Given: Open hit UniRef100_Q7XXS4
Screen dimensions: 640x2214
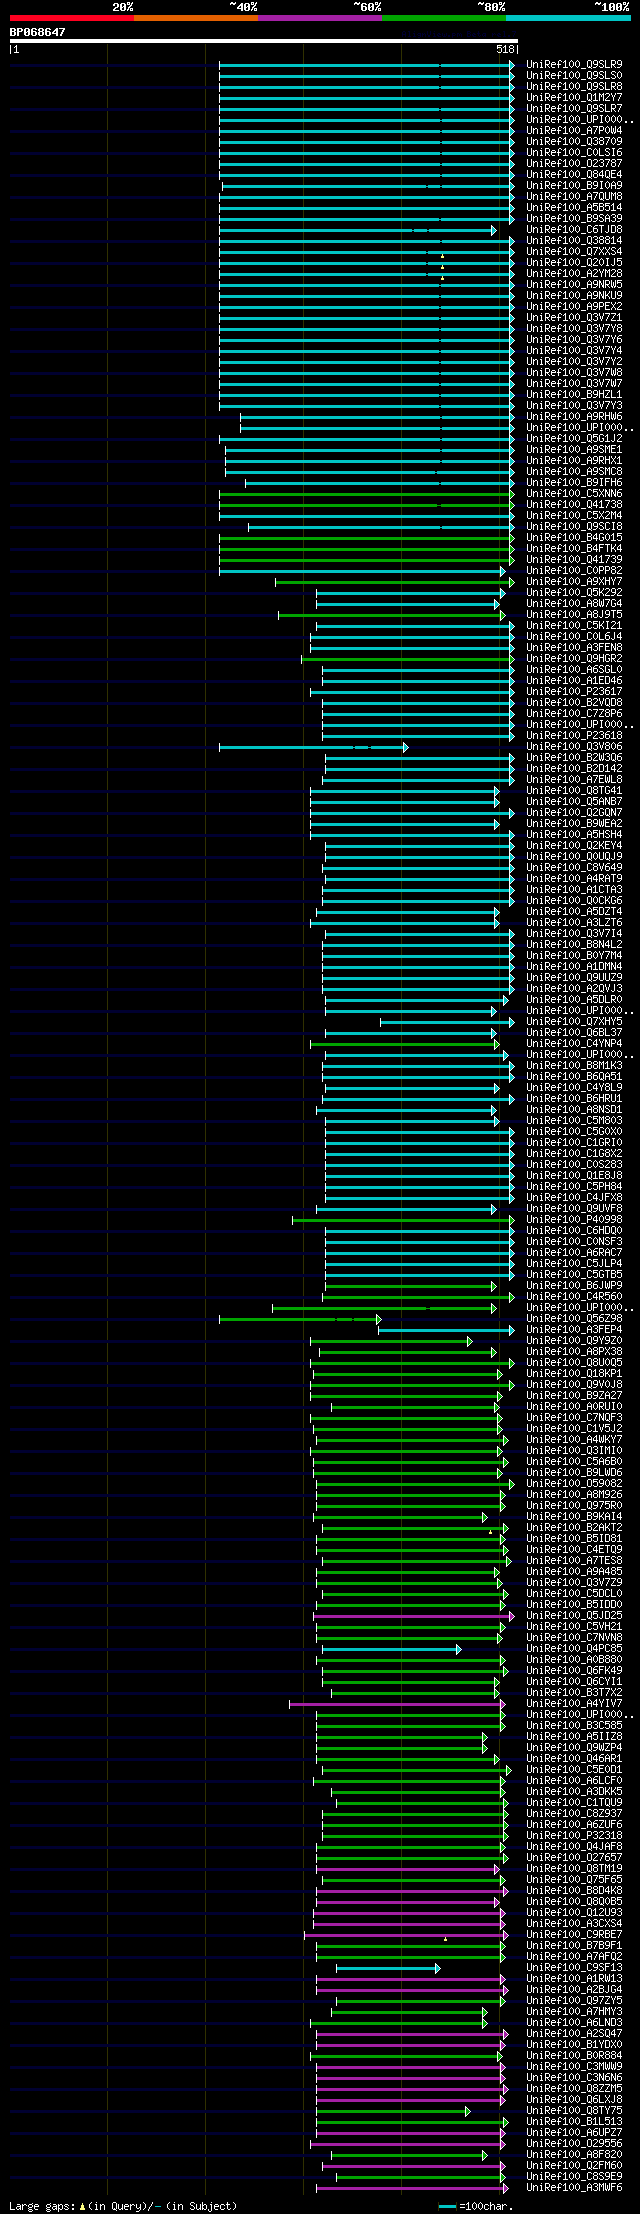Looking at the screenshot, I should (x=574, y=251).
